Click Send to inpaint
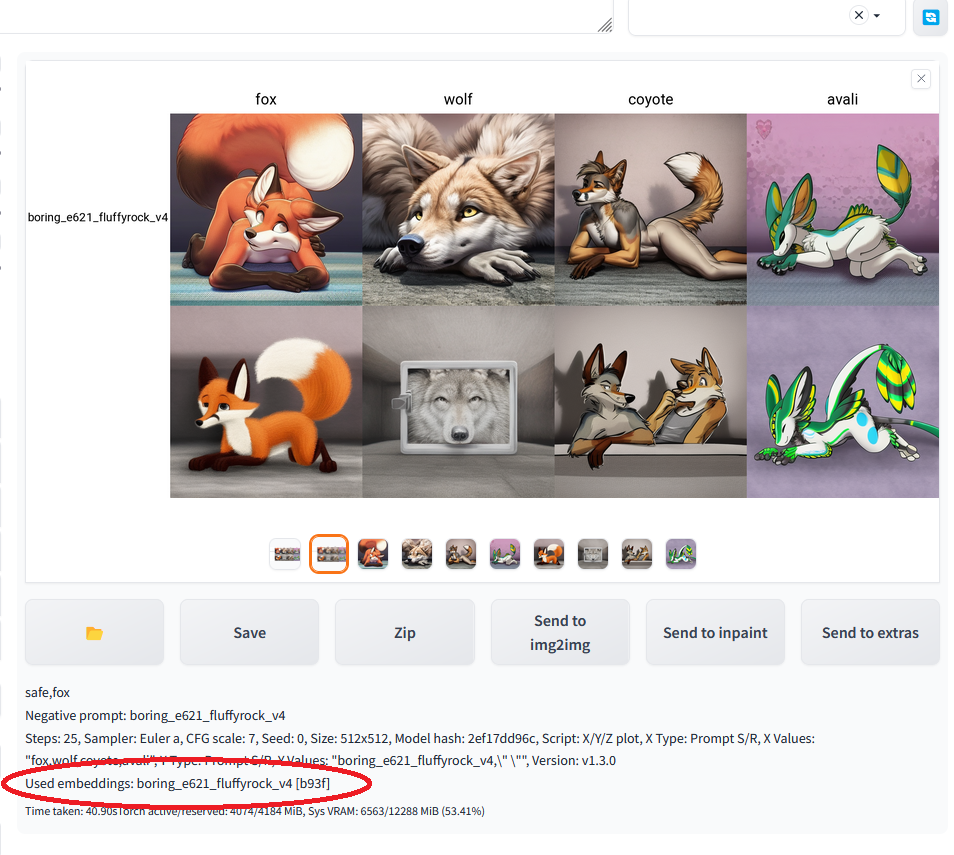The width and height of the screenshot is (954, 855). (715, 632)
